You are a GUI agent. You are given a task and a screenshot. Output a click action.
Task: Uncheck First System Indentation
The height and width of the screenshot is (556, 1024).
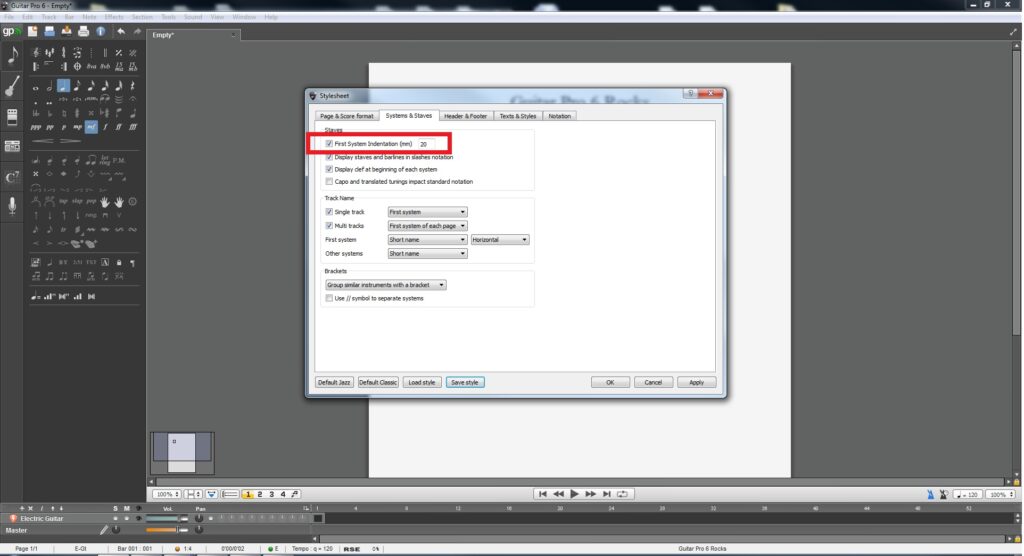pos(329,144)
